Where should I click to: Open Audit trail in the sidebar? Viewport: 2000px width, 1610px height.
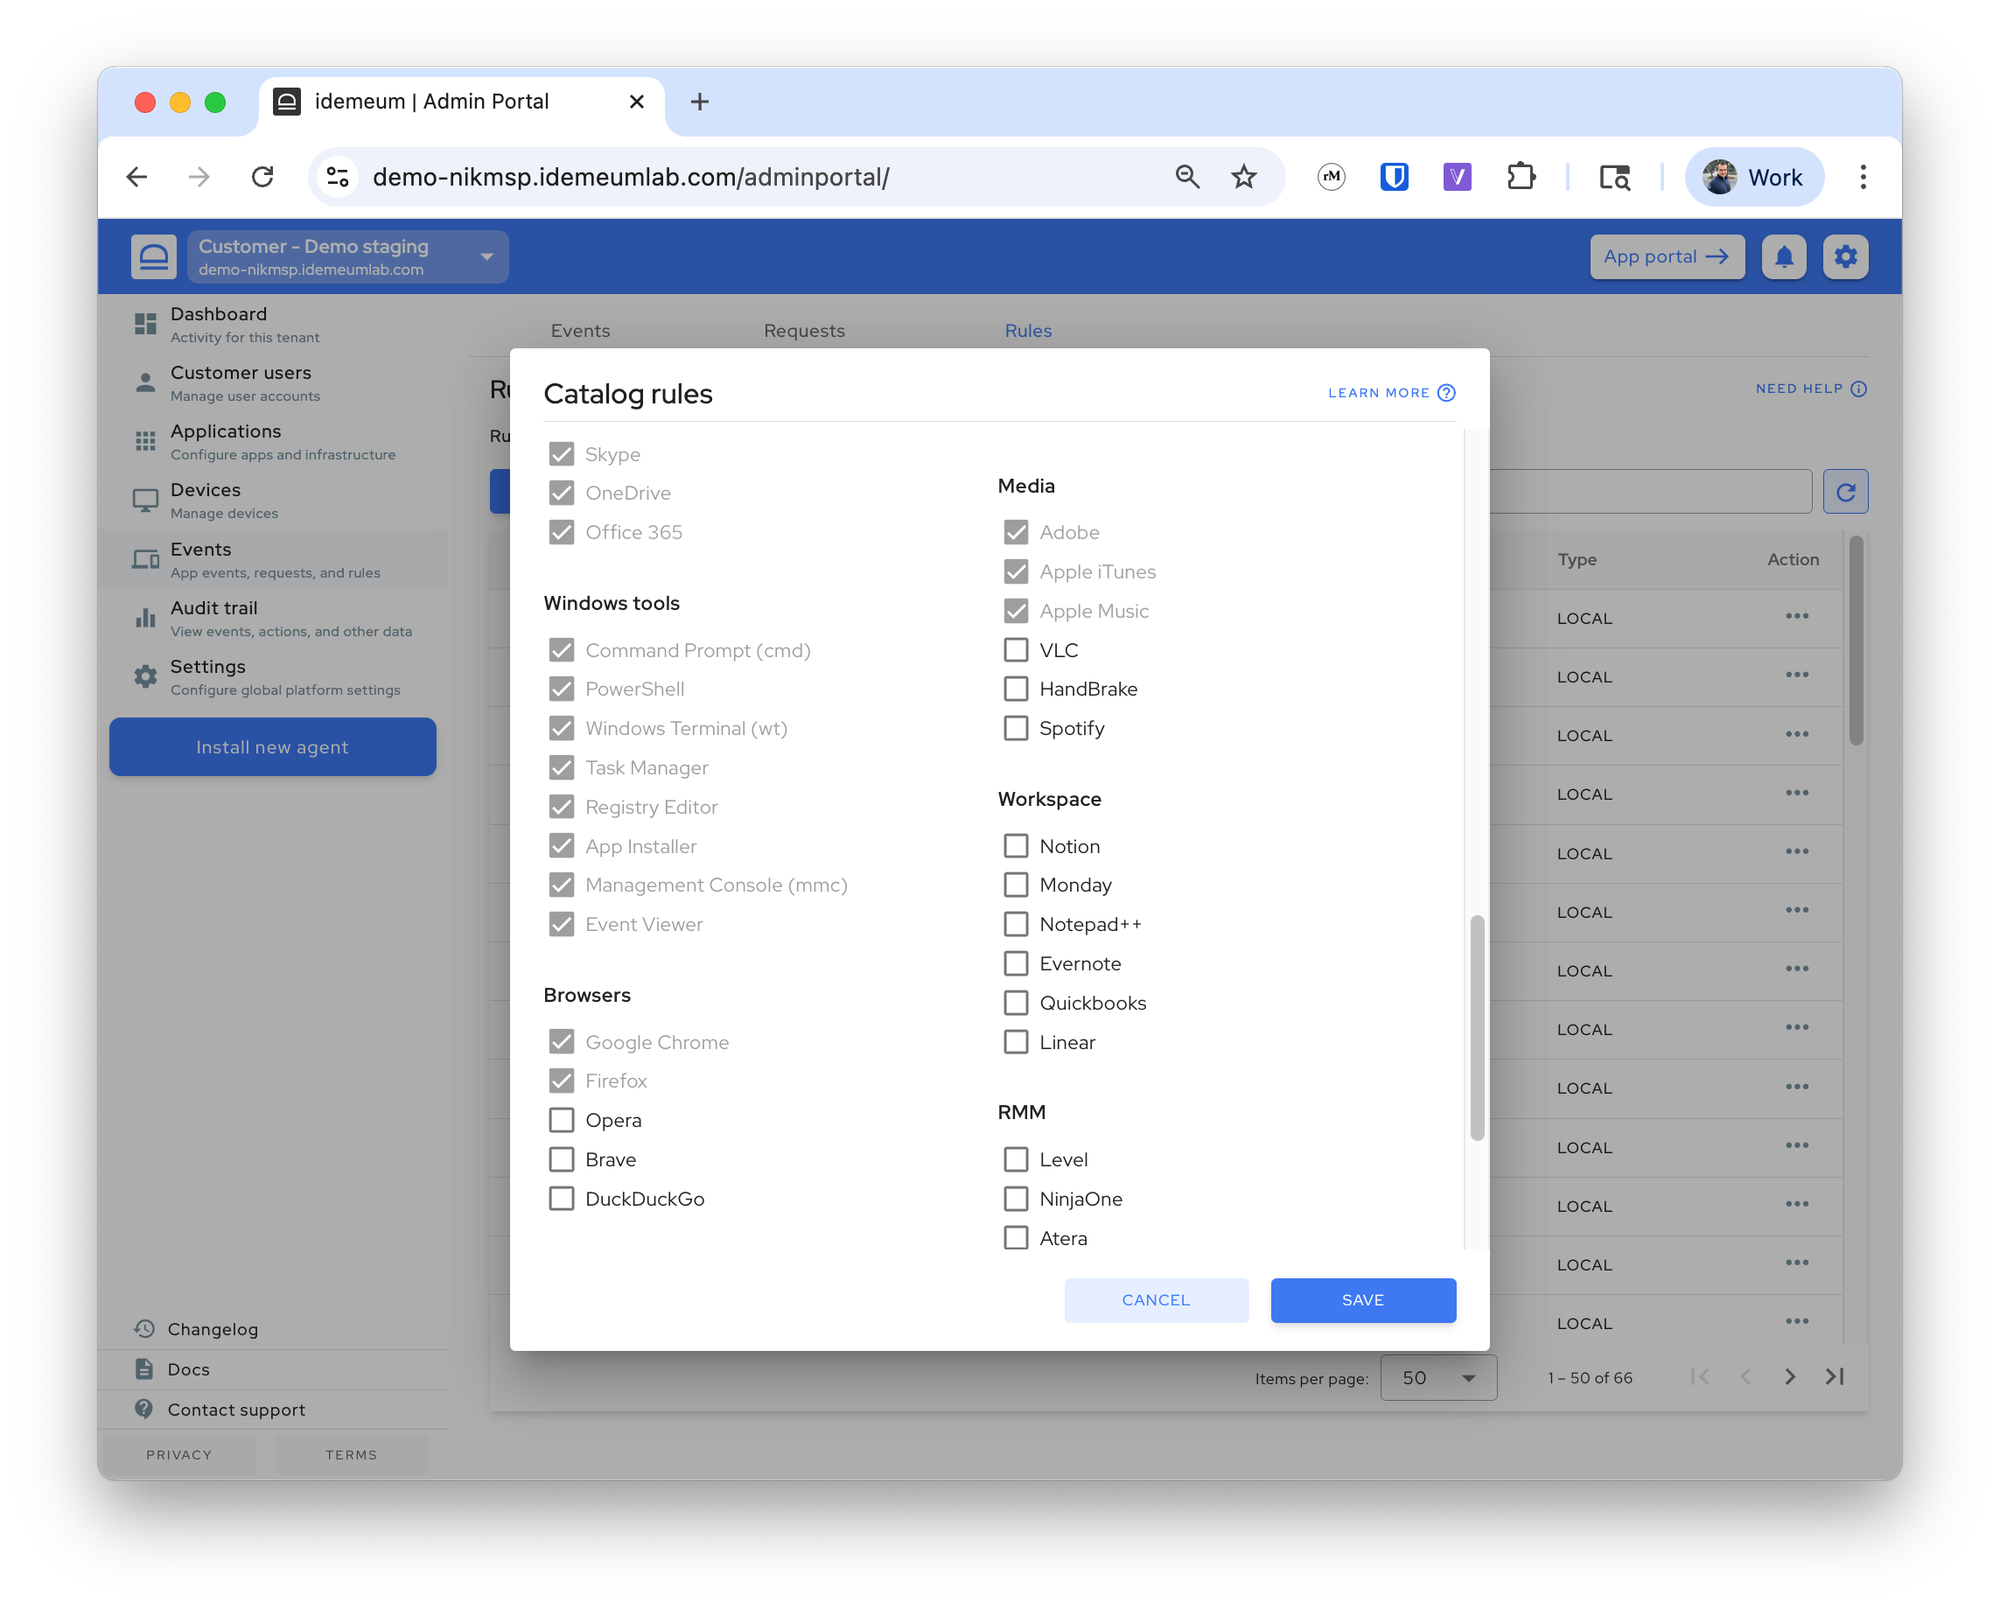(273, 618)
